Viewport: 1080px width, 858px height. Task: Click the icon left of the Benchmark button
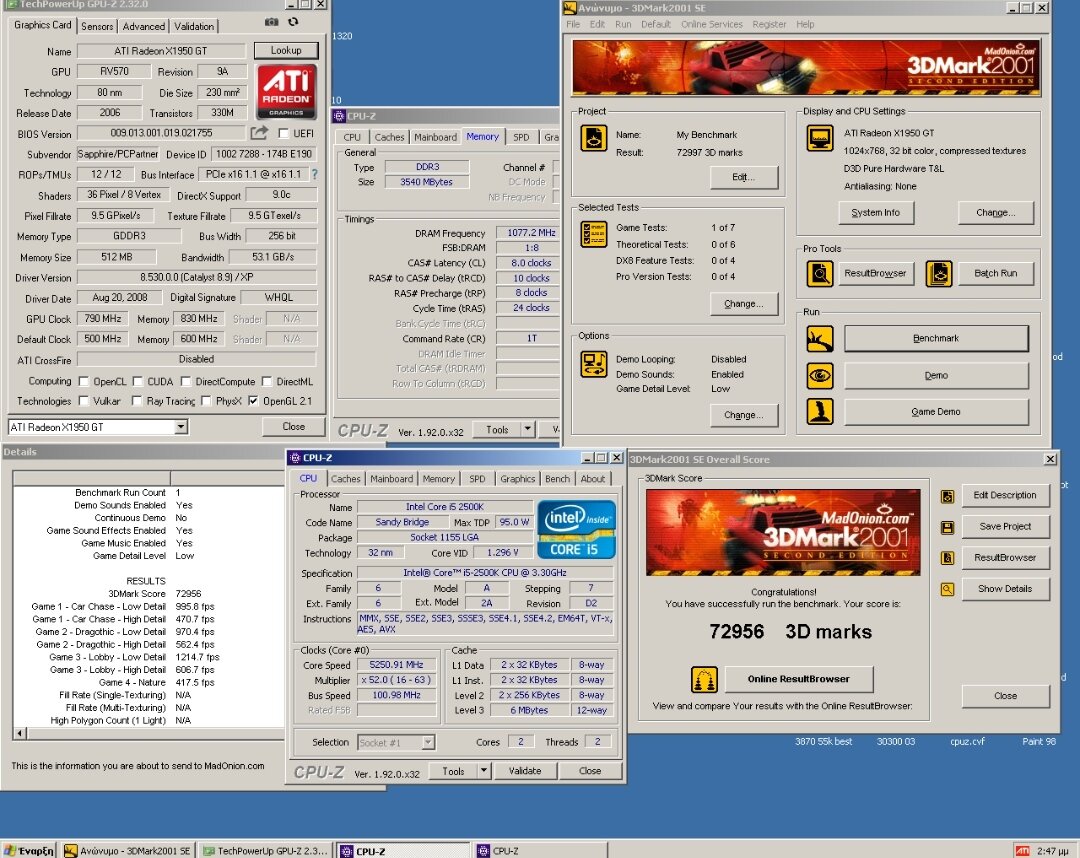(820, 339)
